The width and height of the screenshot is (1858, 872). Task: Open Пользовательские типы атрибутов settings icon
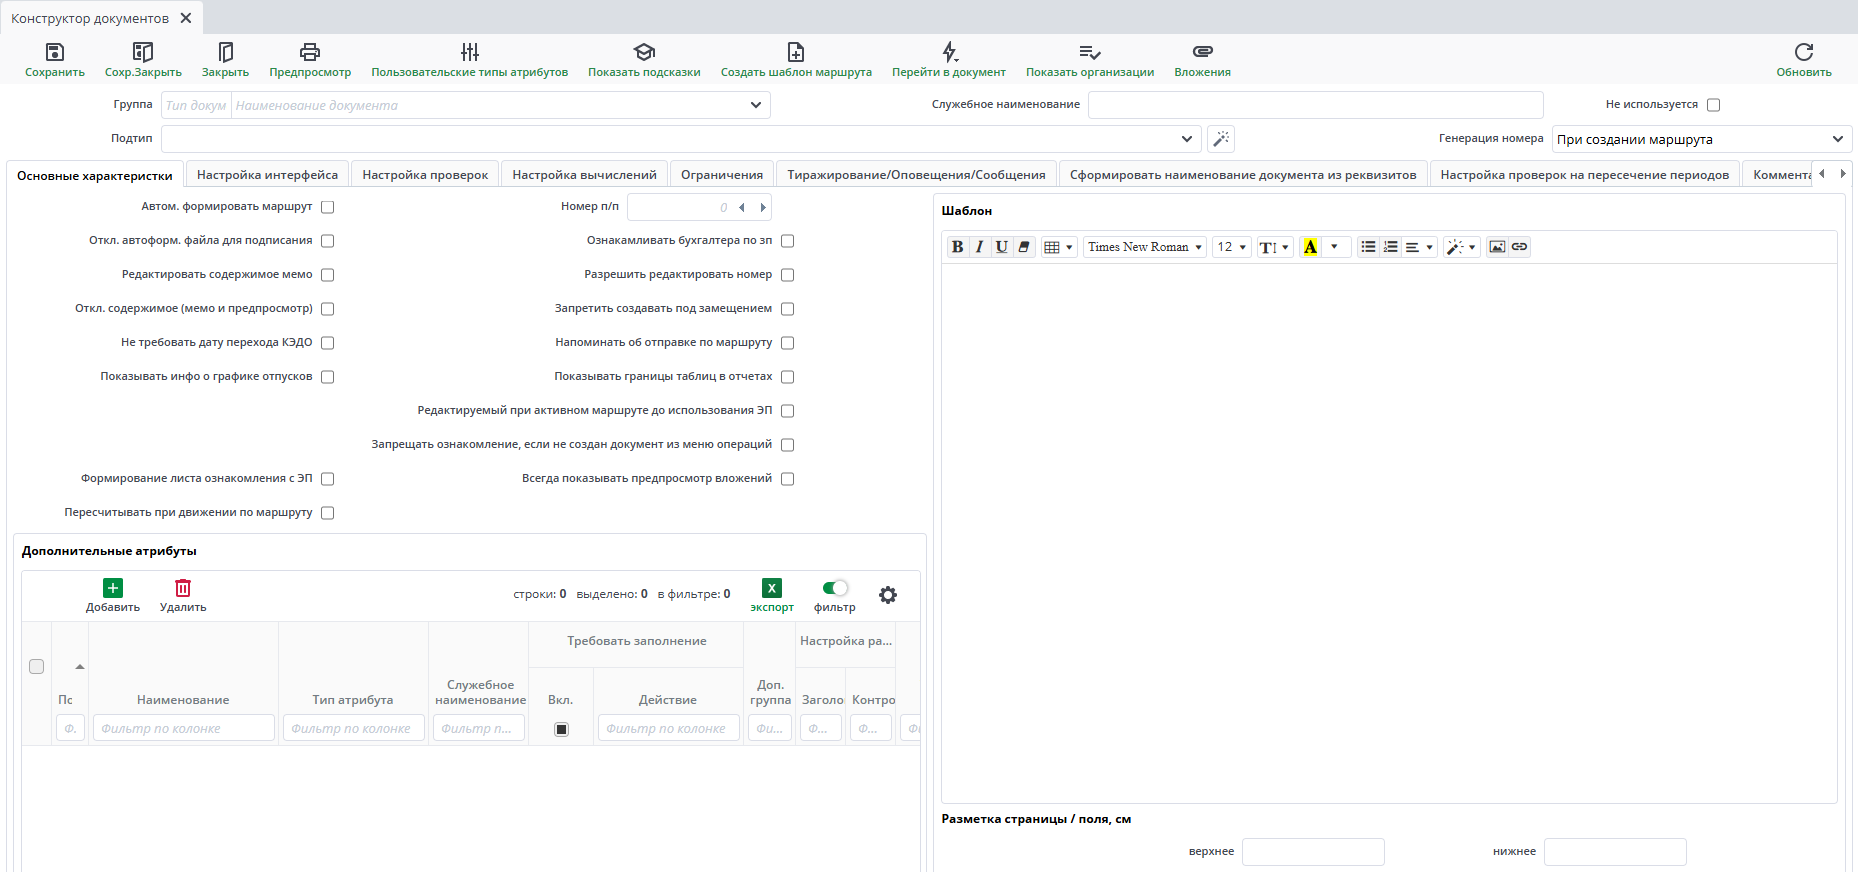point(470,52)
